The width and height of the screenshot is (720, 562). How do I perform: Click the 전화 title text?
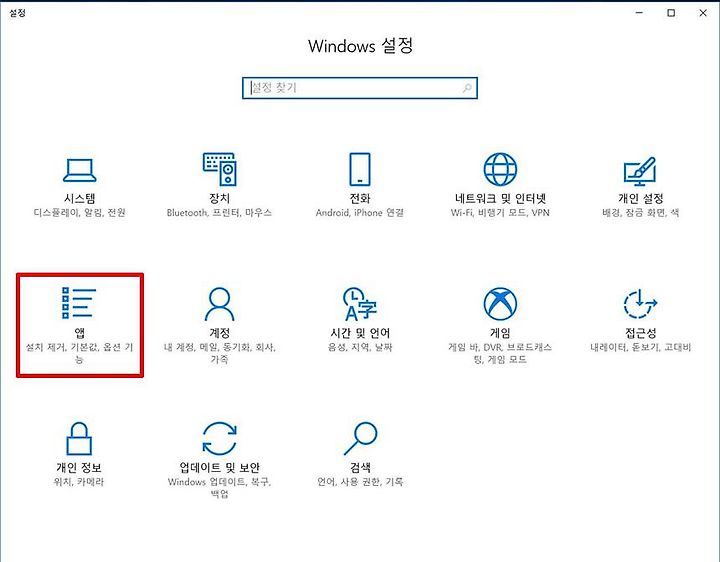point(360,198)
